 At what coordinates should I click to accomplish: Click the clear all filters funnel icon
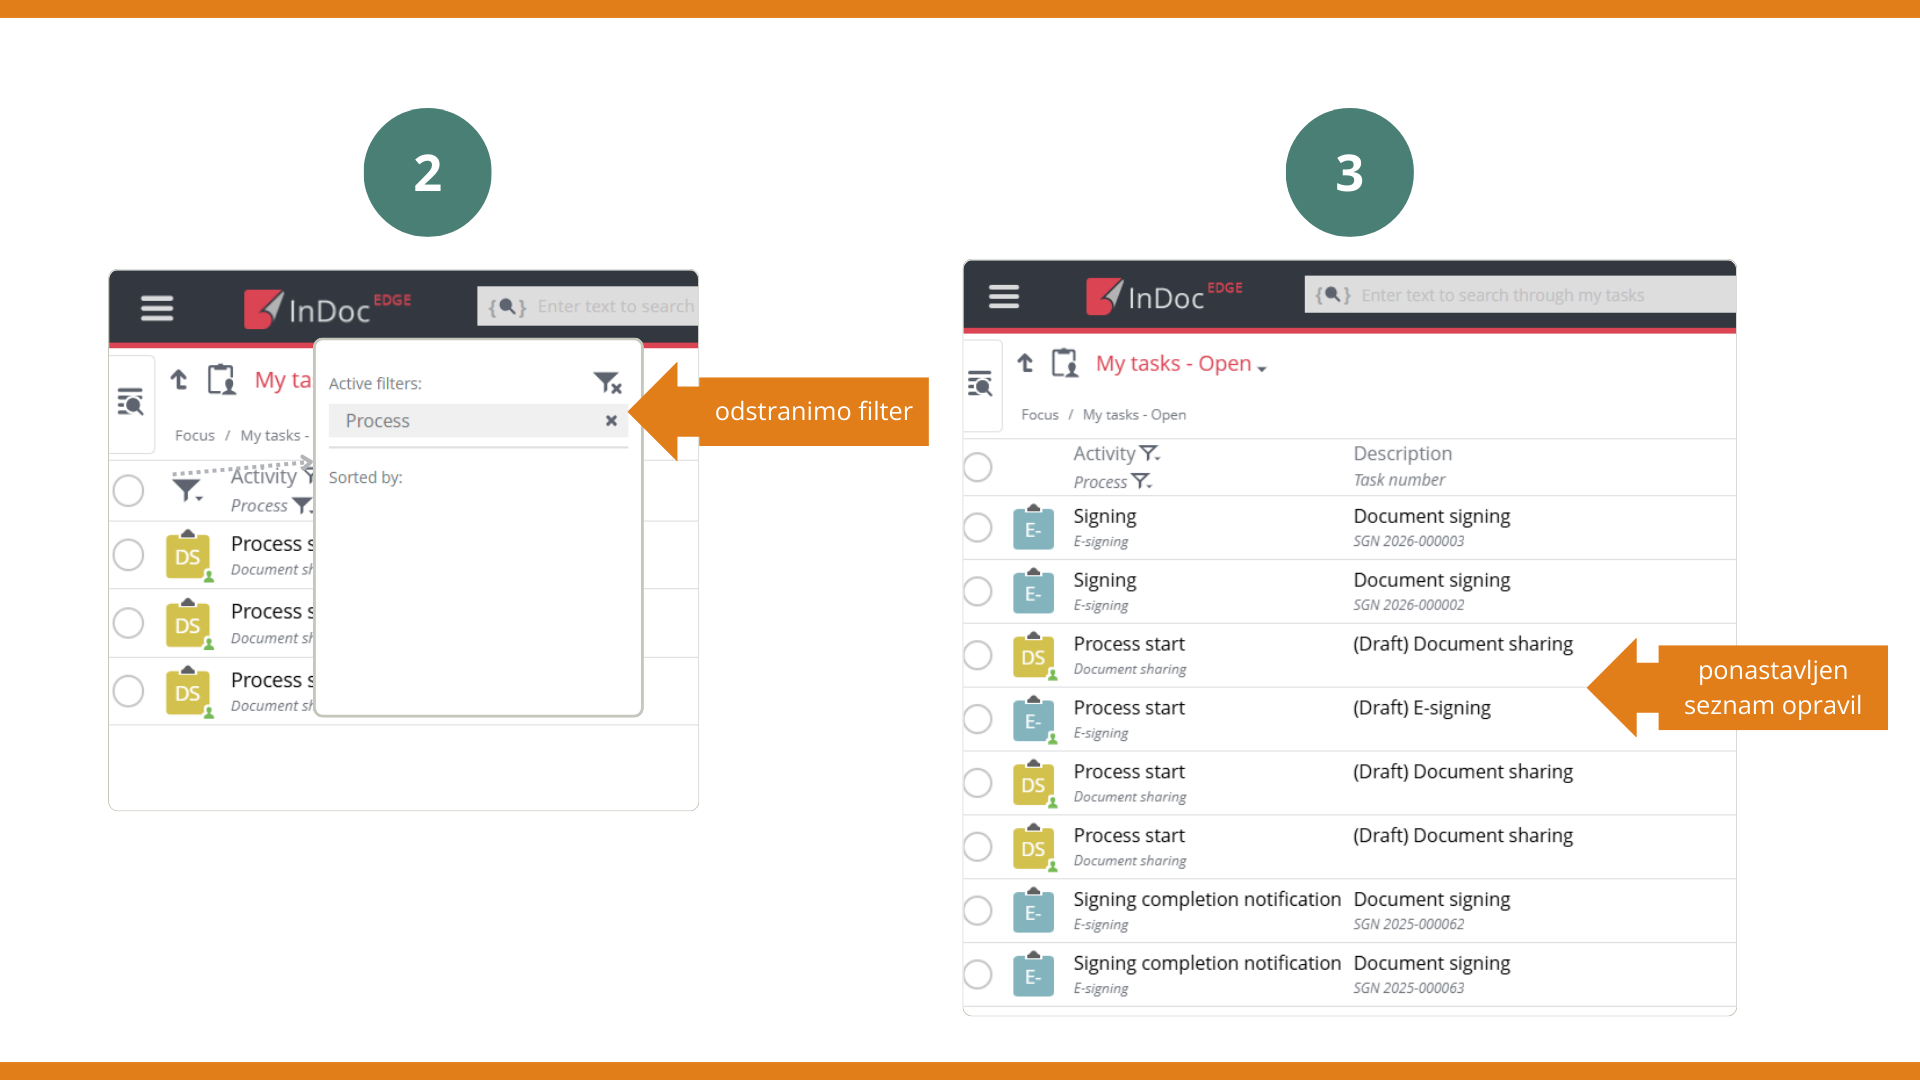(607, 382)
